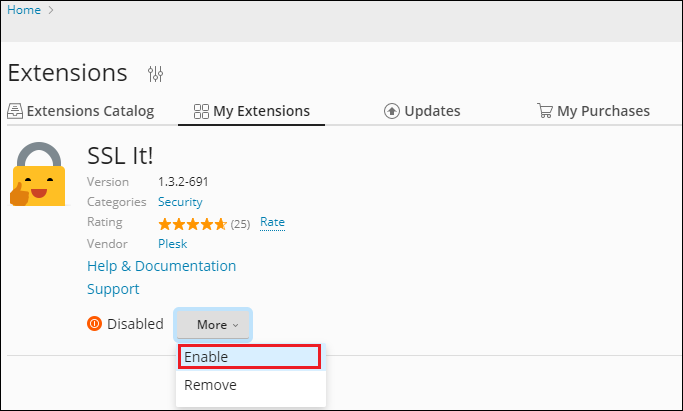The height and width of the screenshot is (411, 683).
Task: Click the chevron on the More button
Action: pos(235,325)
